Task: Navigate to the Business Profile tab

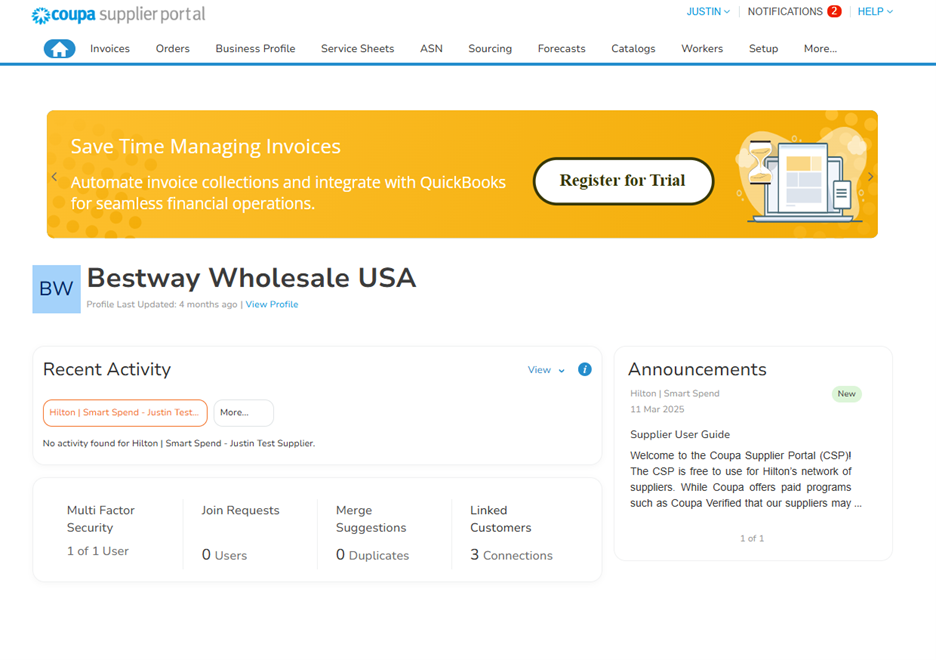Action: point(255,48)
